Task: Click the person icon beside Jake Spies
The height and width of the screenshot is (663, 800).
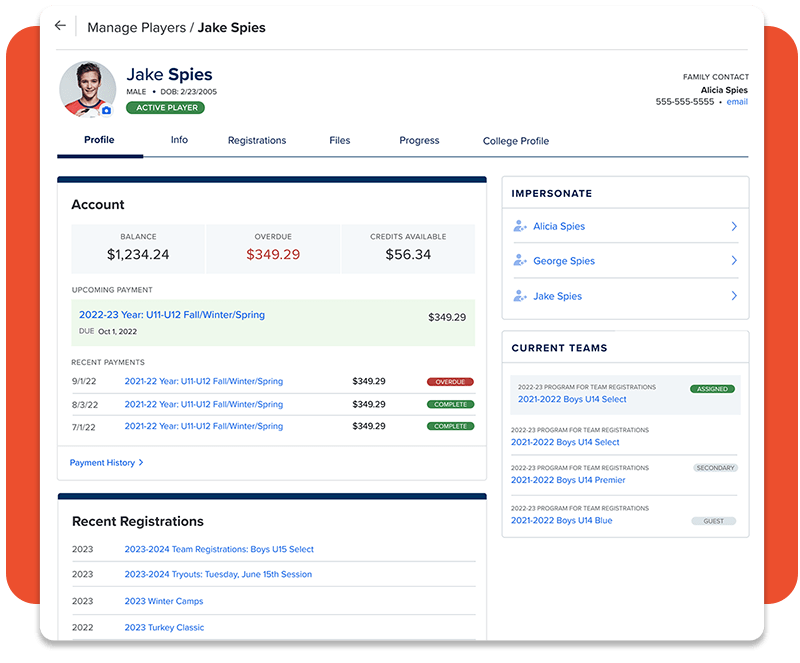Action: click(x=519, y=296)
